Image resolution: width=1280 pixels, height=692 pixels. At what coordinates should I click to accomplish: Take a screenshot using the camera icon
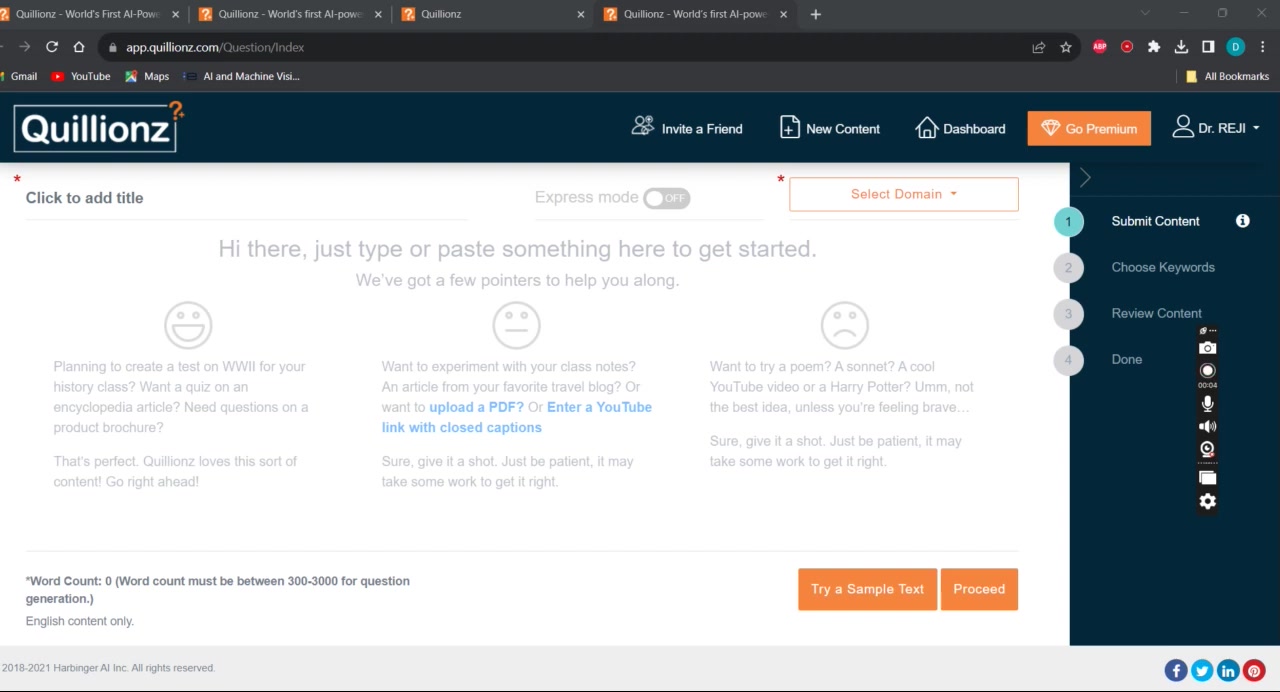pyautogui.click(x=1207, y=347)
